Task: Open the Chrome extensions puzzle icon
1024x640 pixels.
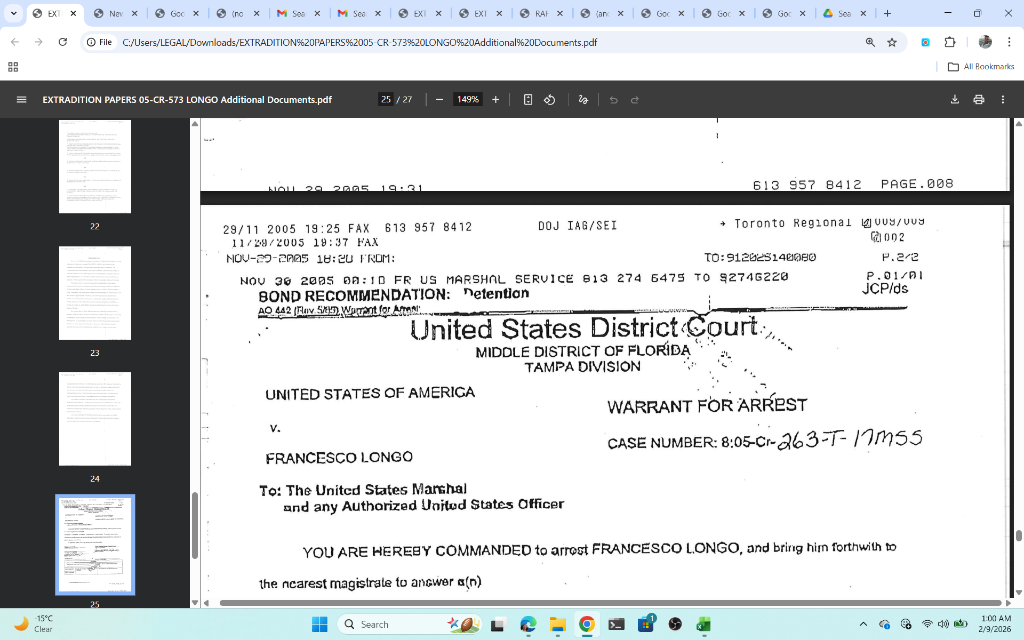Action: tap(948, 42)
